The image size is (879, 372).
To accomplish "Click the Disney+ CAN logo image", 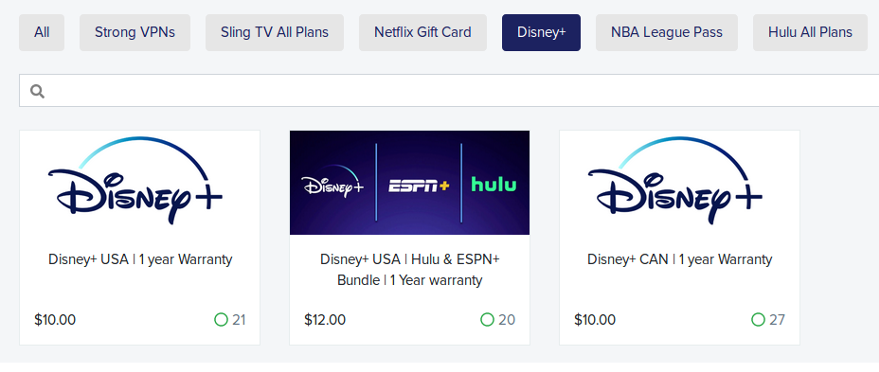I will (679, 183).
